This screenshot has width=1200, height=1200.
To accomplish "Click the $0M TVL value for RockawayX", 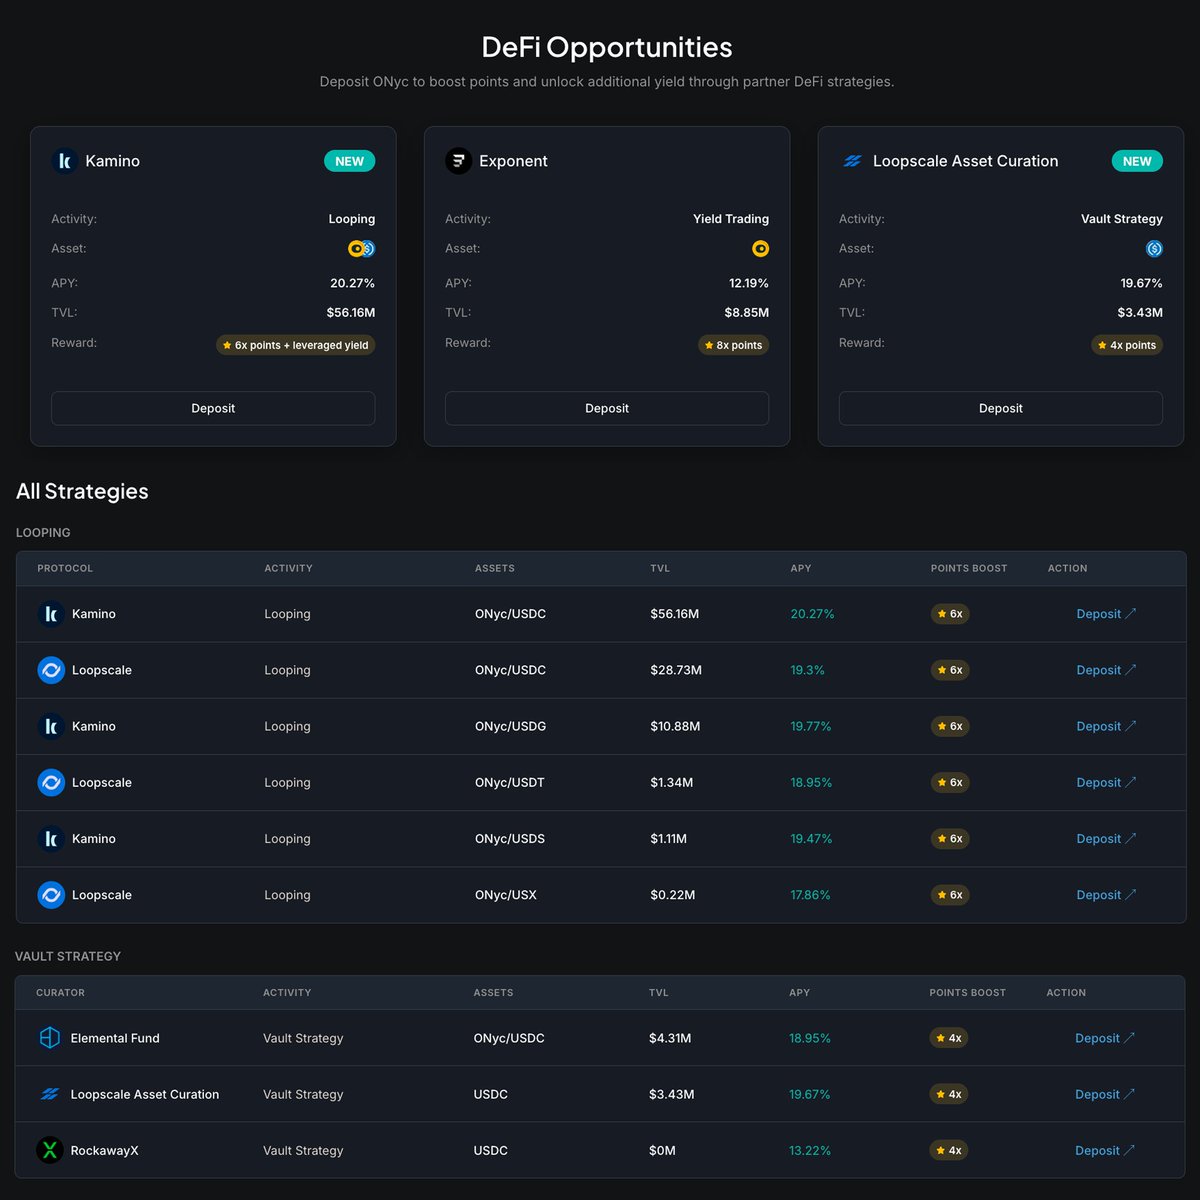I will coord(662,1150).
